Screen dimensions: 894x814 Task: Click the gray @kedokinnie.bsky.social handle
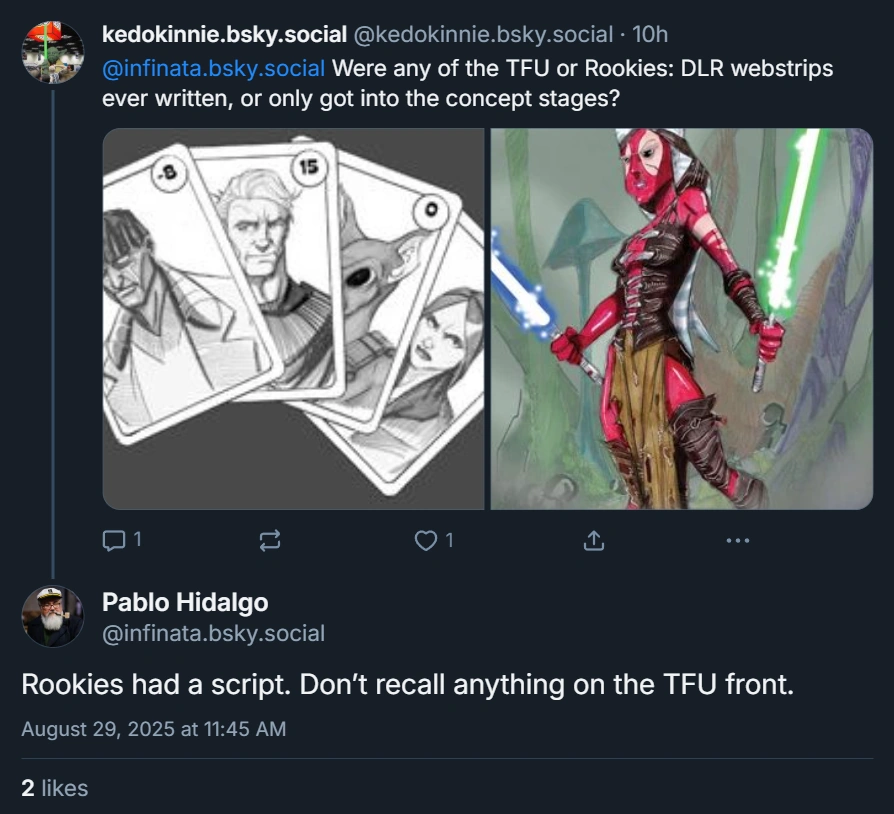[483, 35]
